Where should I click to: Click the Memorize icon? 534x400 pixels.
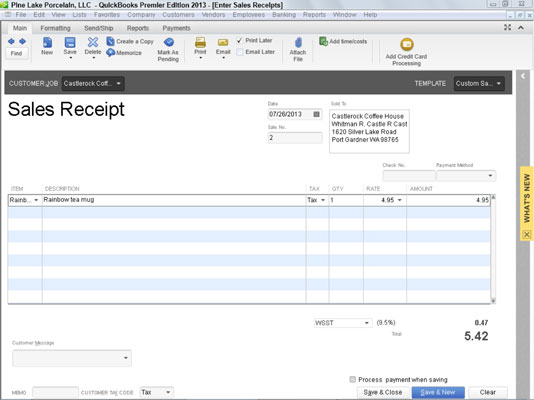110,52
